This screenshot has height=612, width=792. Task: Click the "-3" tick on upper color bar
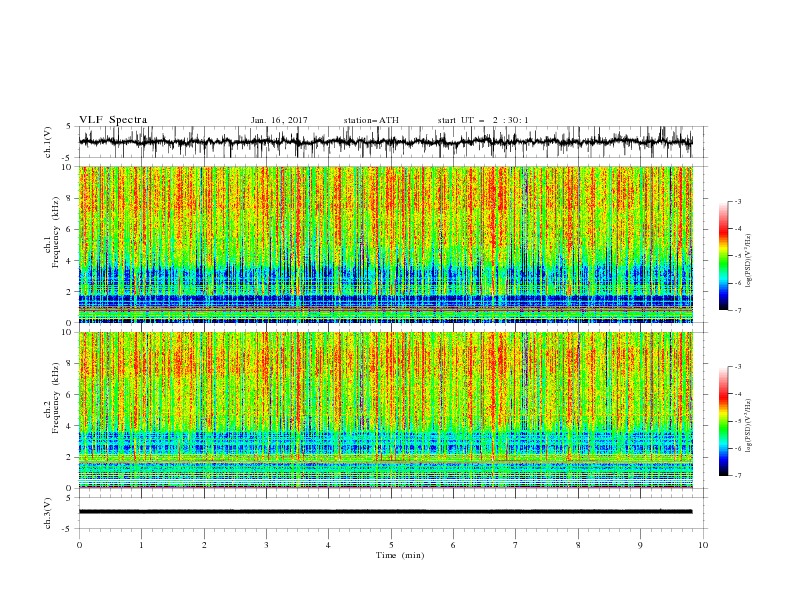(x=738, y=201)
